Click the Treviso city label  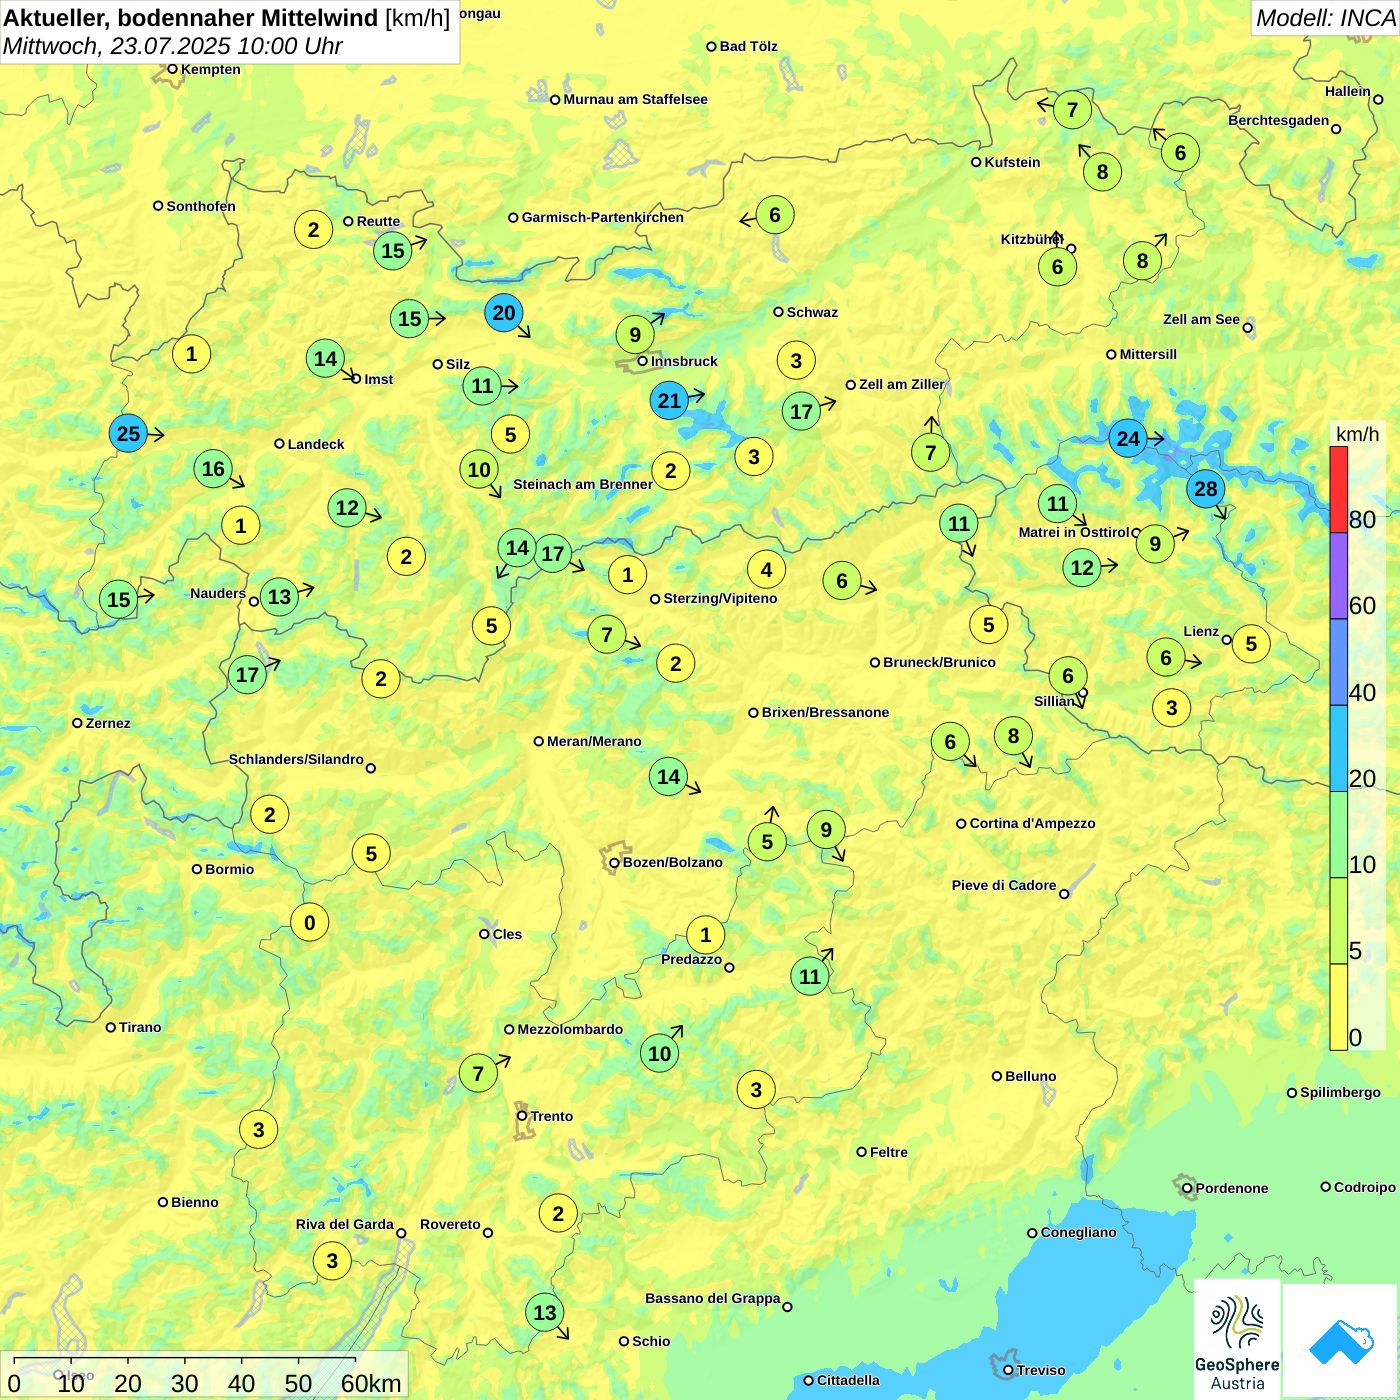[1041, 1370]
